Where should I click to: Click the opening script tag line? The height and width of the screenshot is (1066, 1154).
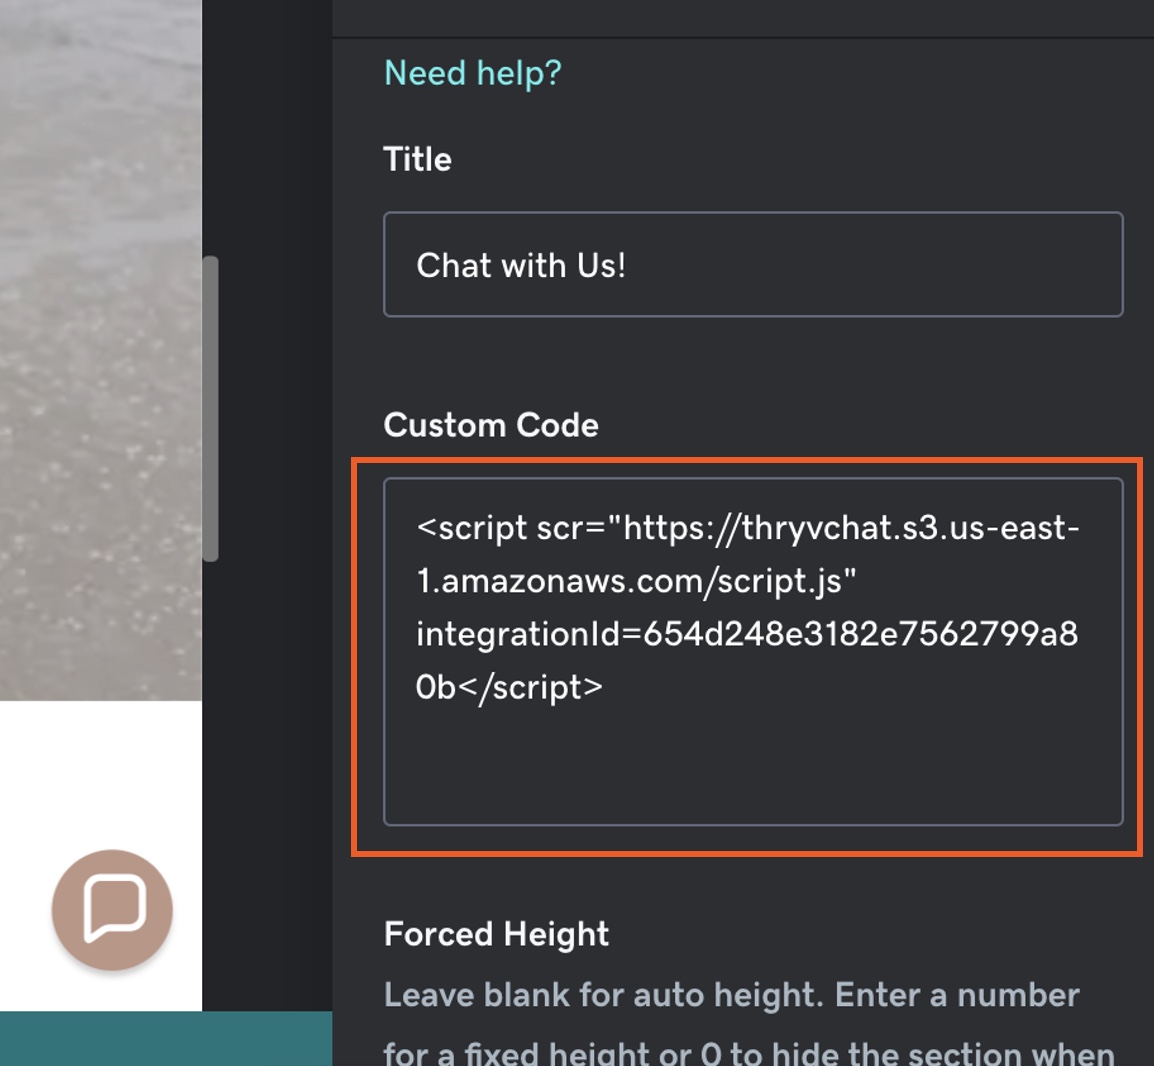[747, 527]
